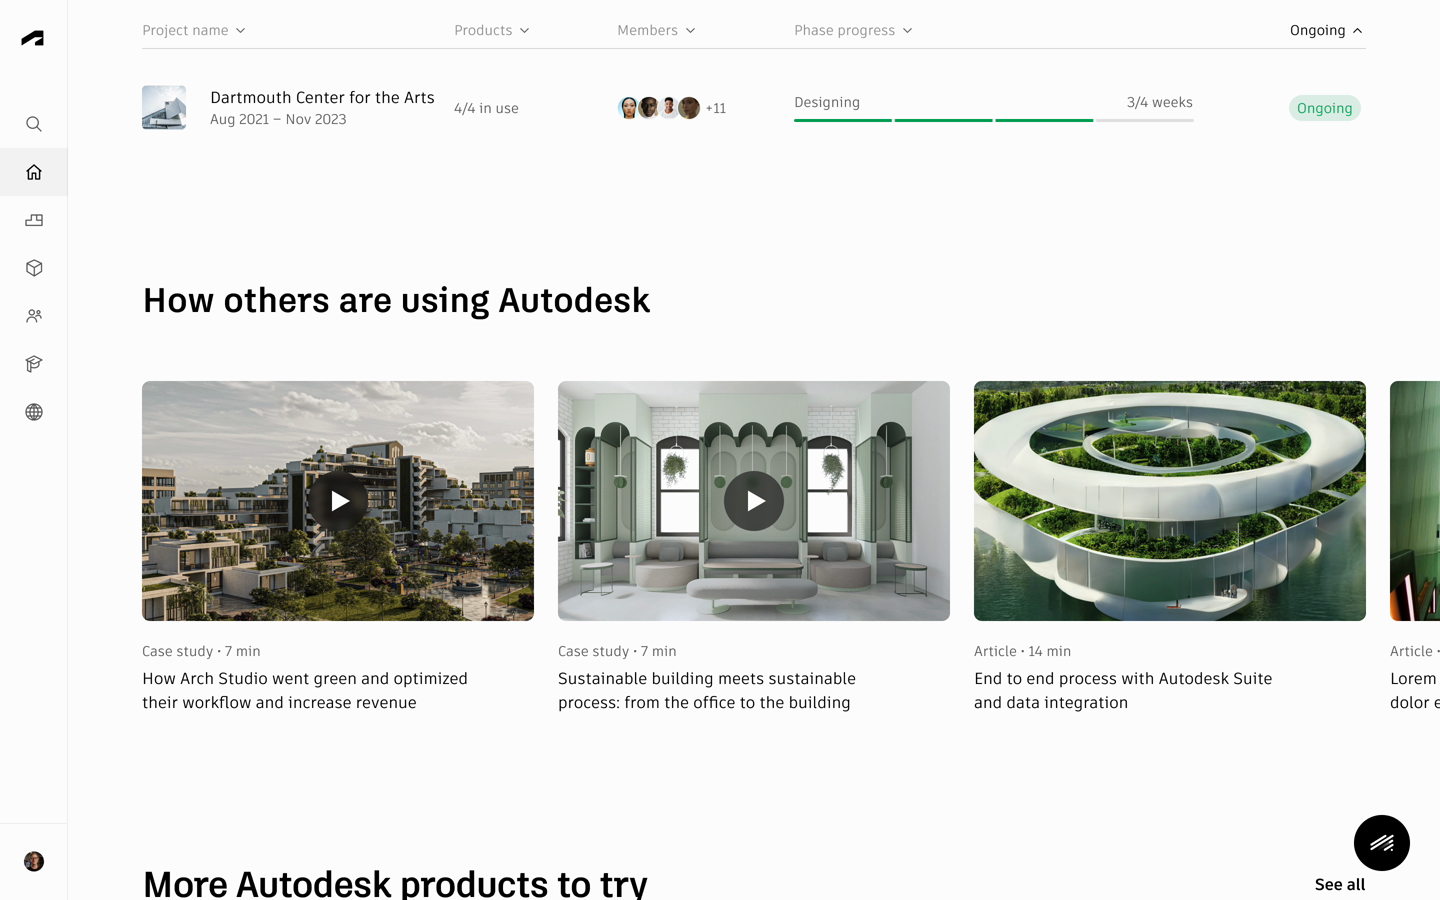Image resolution: width=1440 pixels, height=900 pixels.
Task: Open the Phase progress column dropdown
Action: tap(853, 30)
